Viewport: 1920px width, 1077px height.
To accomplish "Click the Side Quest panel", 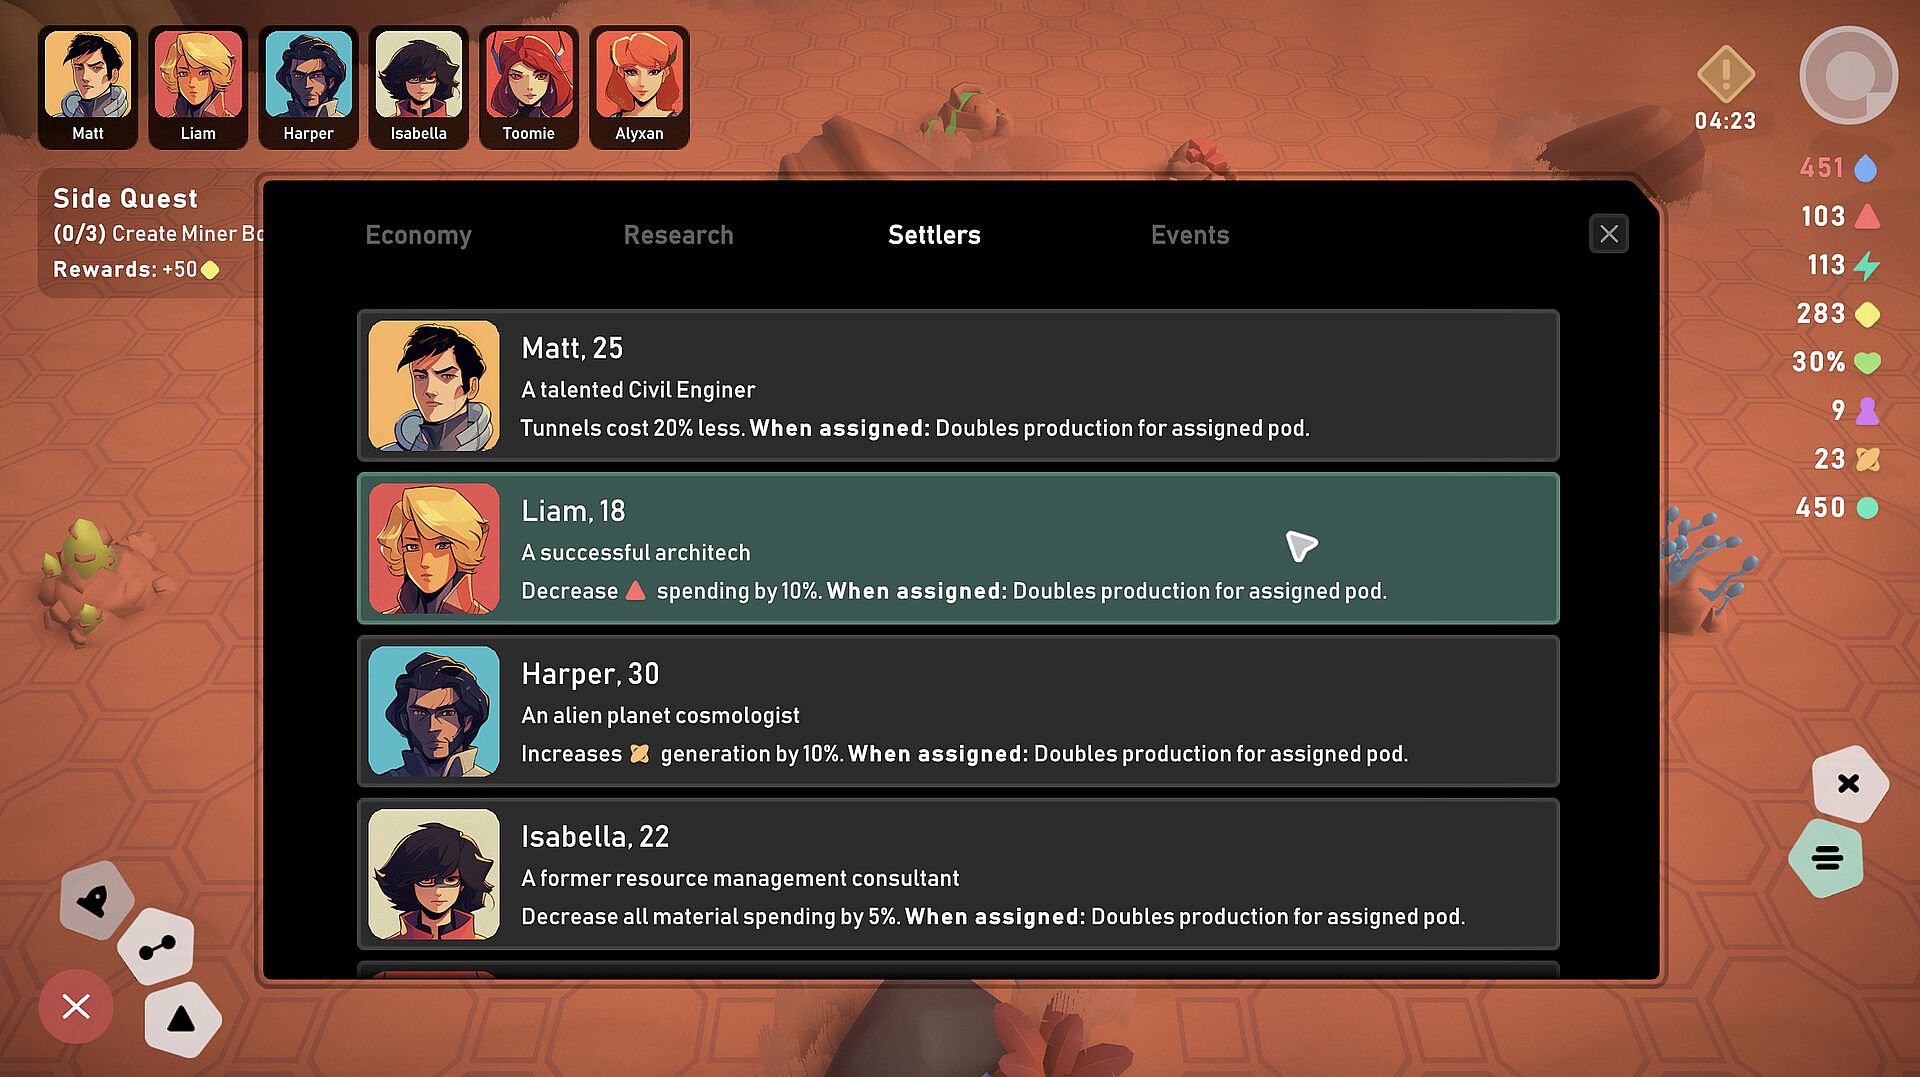I will coord(150,233).
